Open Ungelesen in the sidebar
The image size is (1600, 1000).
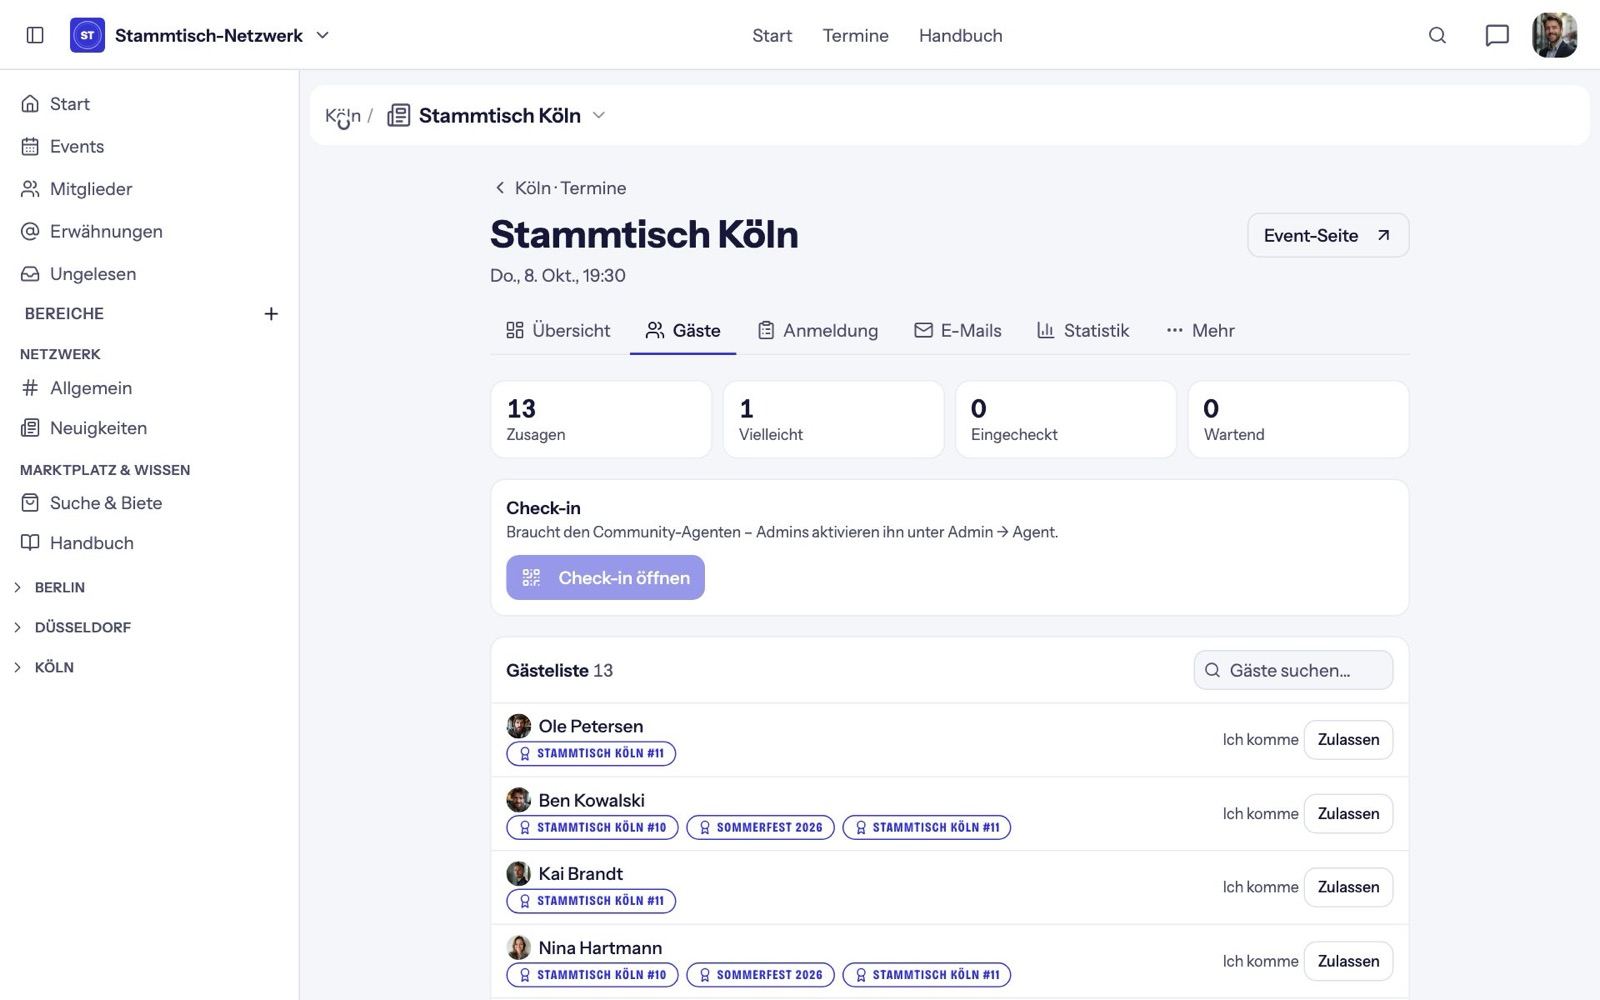coord(149,274)
